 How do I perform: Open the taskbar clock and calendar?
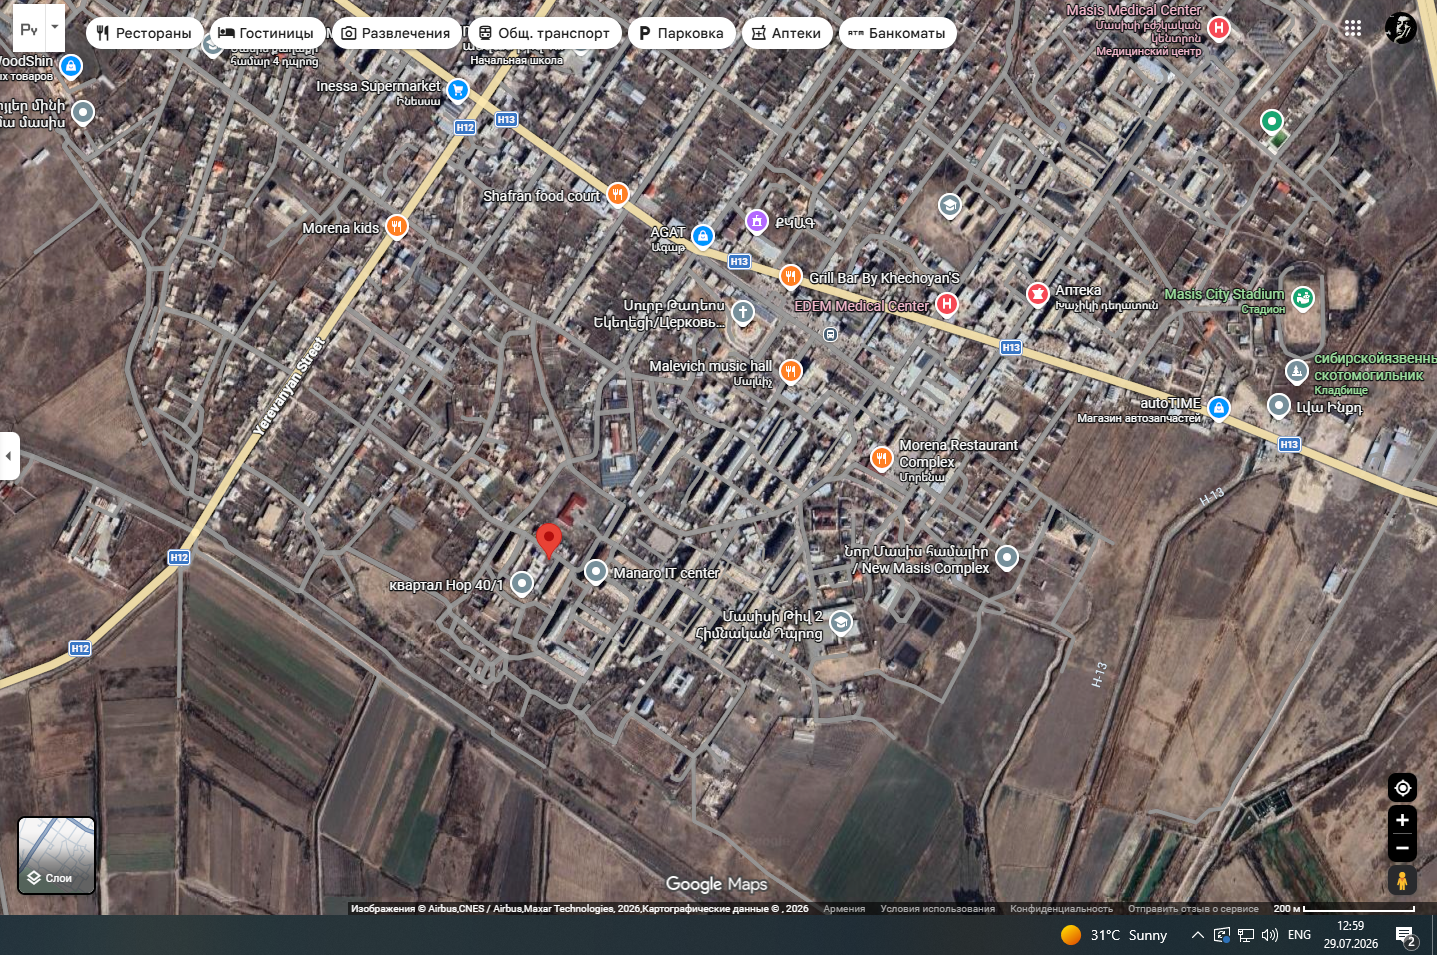pos(1351,935)
